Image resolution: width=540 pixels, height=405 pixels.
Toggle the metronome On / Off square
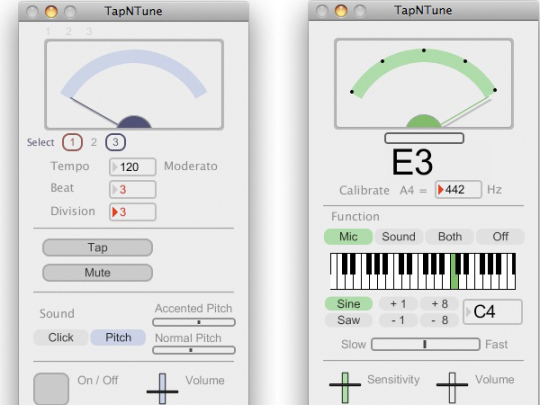click(x=51, y=388)
